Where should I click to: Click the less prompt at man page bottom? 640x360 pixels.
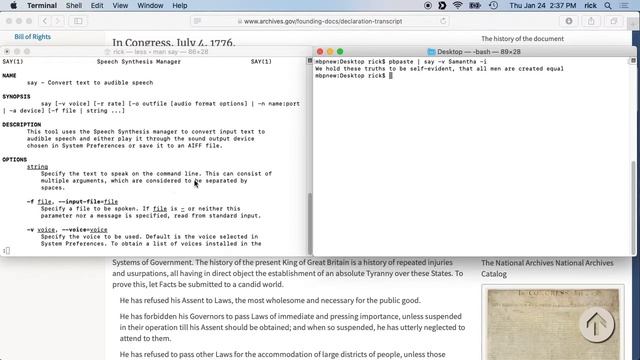coord(6,251)
